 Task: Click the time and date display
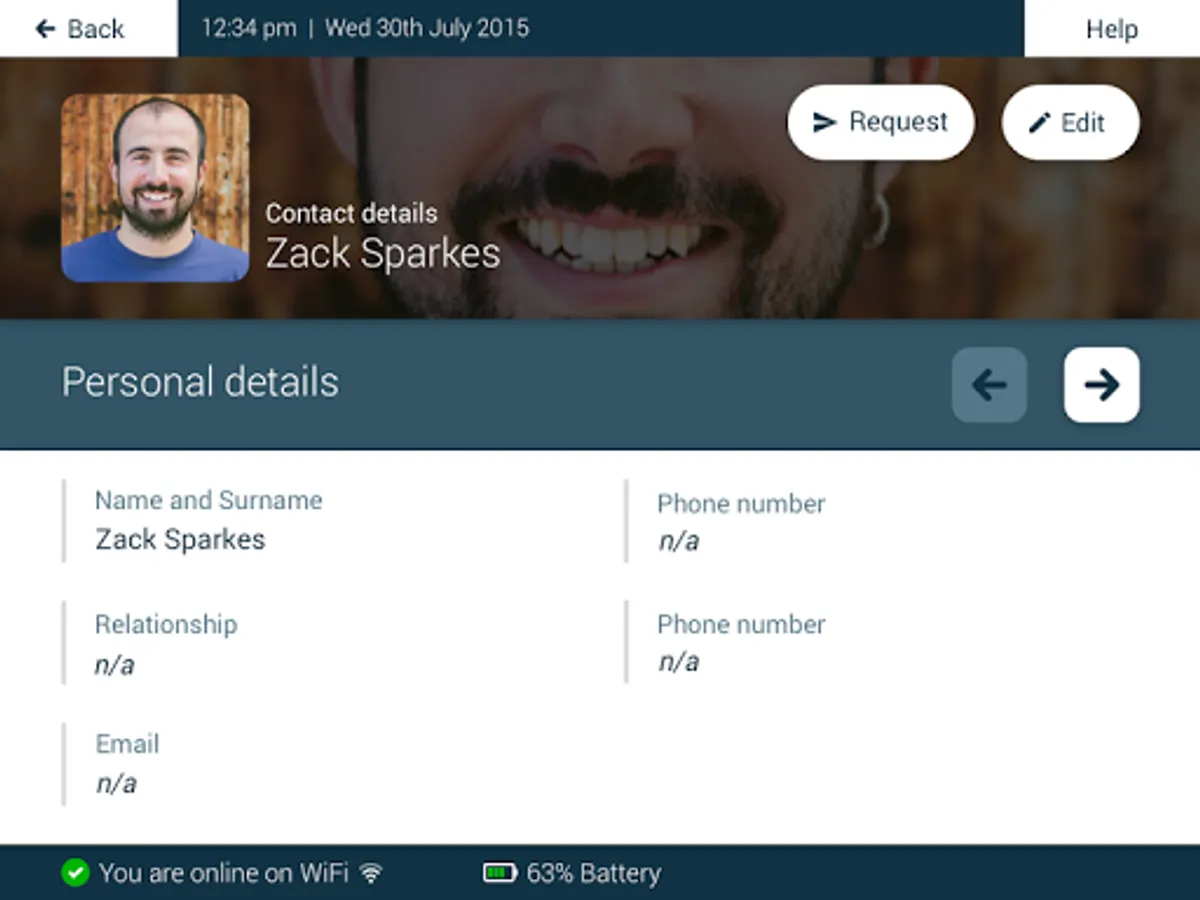click(365, 28)
